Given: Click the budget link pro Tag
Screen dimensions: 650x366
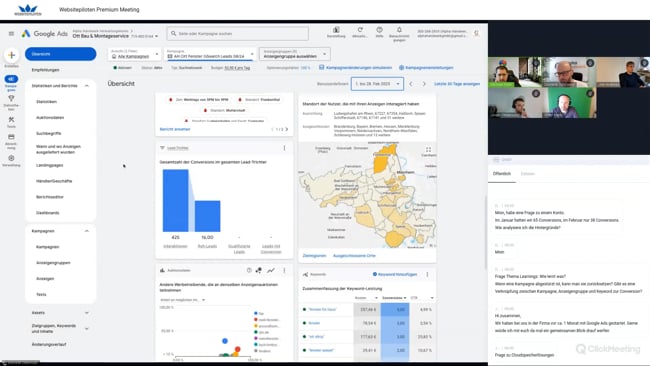Looking at the screenshot, I should 237,68.
